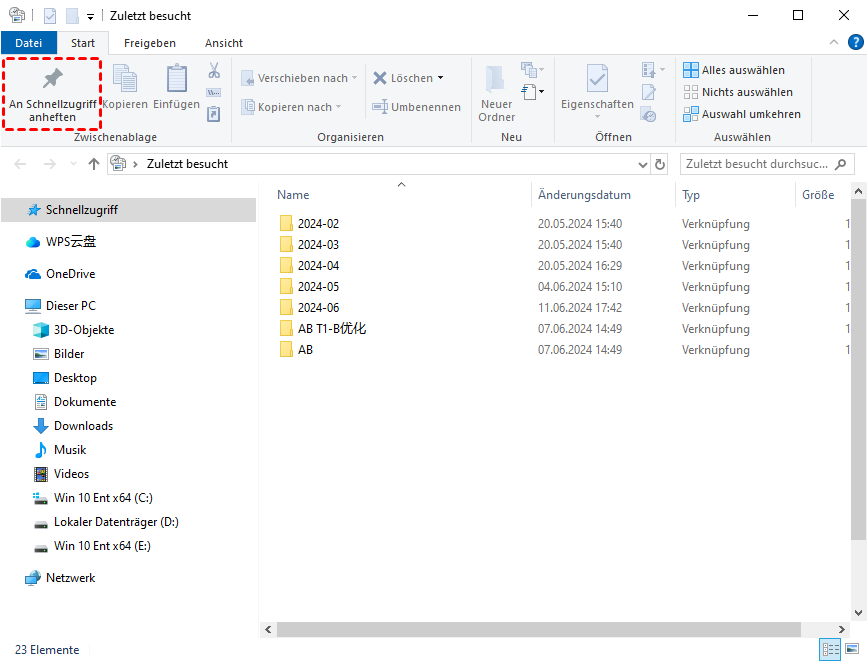
Task: Create a folder with Neuer Ordner
Action: click(497, 93)
